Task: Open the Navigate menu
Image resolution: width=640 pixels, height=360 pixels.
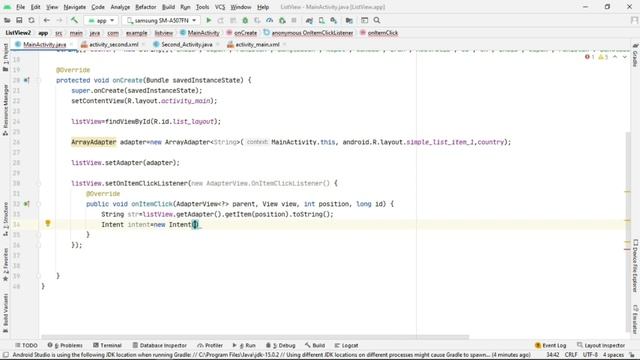Action: click(x=75, y=7)
